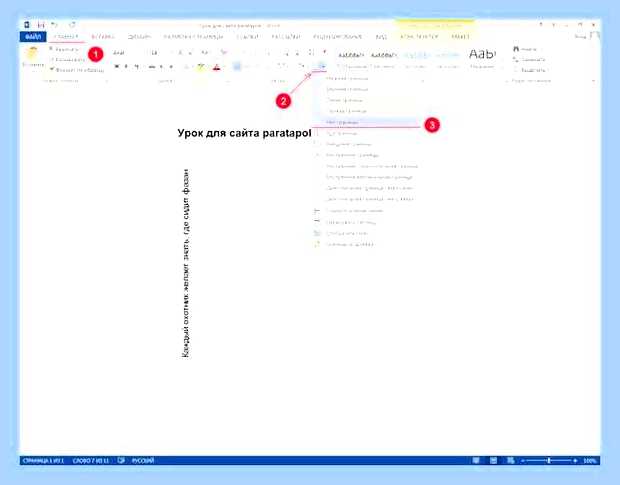Toggle Italic (К) formatting
620x485 pixels.
tap(127, 66)
